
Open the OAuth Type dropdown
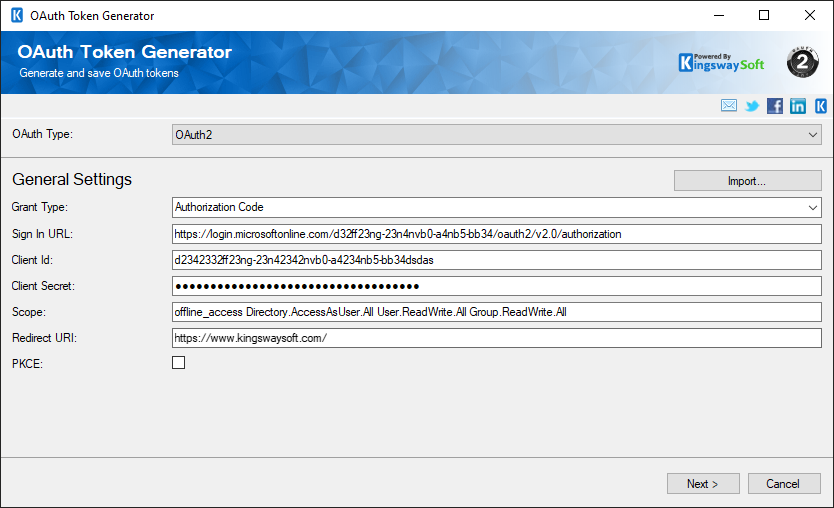point(497,135)
